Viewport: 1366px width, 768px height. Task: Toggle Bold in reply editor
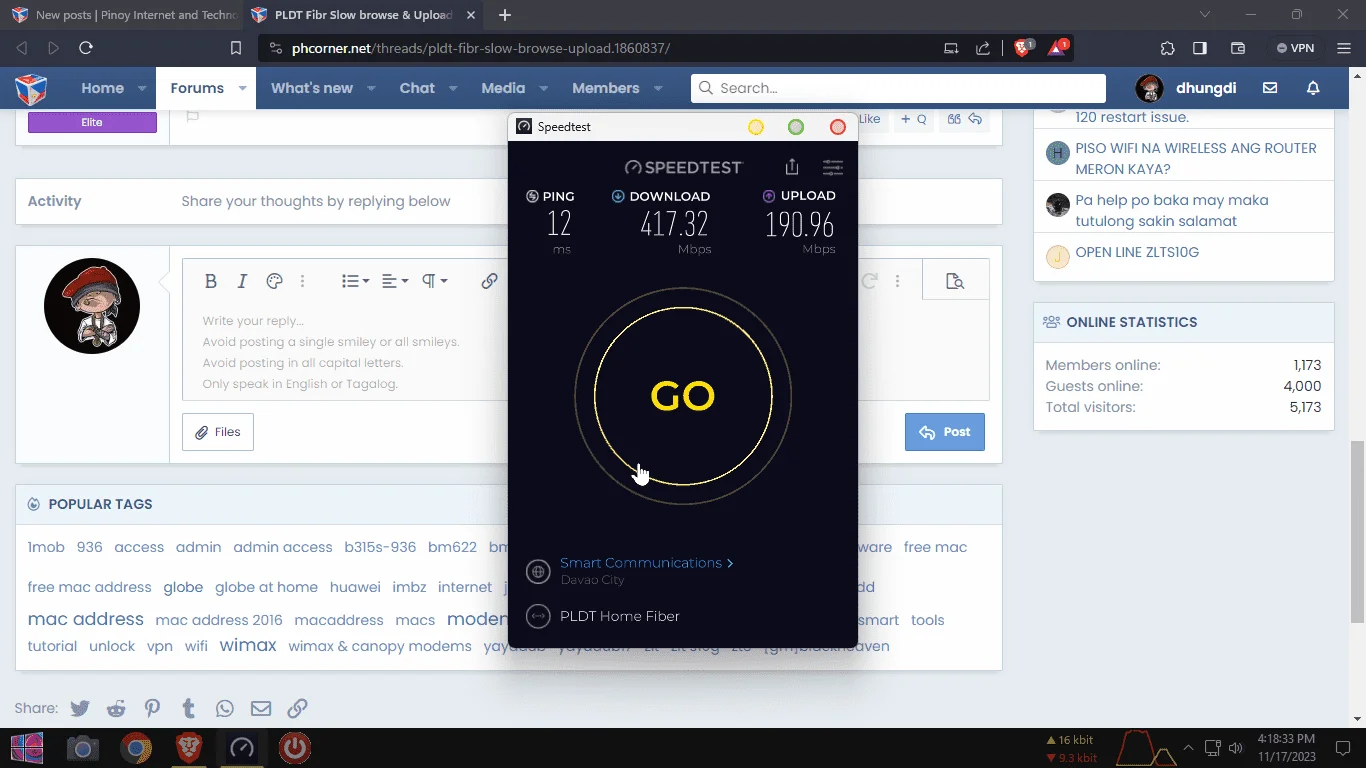[211, 281]
